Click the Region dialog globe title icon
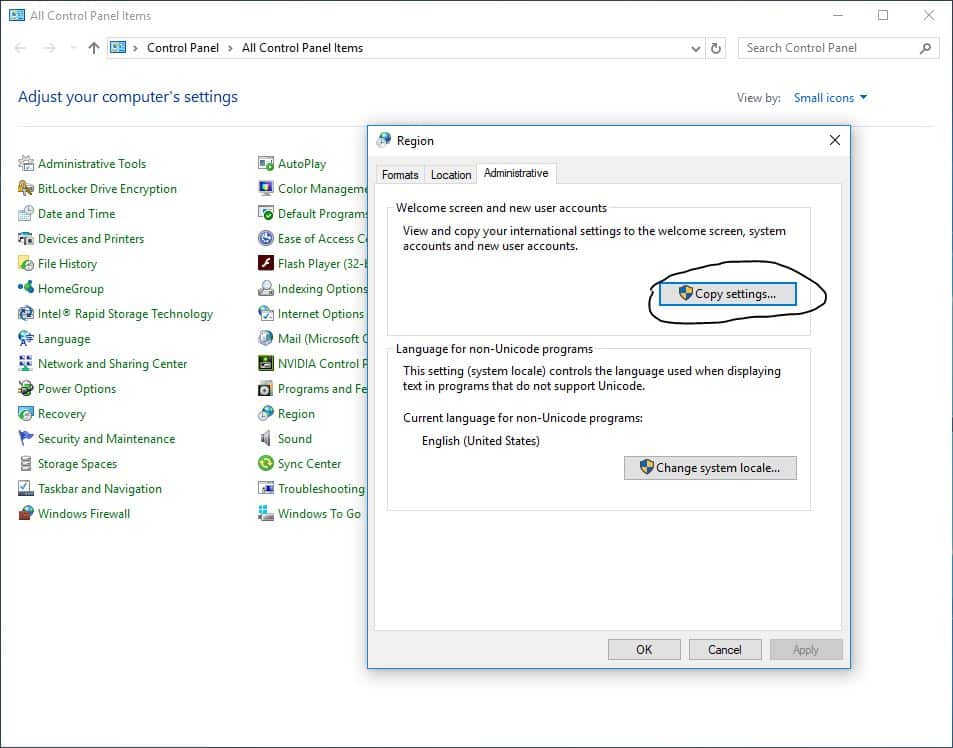 pos(384,140)
